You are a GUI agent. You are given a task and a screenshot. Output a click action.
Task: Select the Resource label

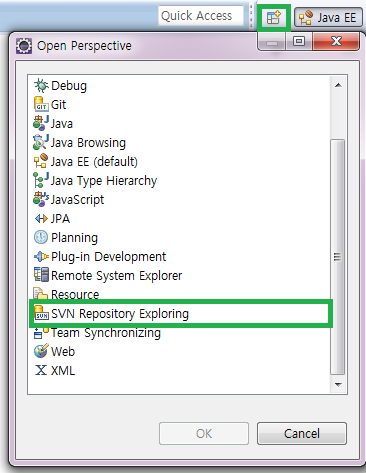pyautogui.click(x=75, y=294)
